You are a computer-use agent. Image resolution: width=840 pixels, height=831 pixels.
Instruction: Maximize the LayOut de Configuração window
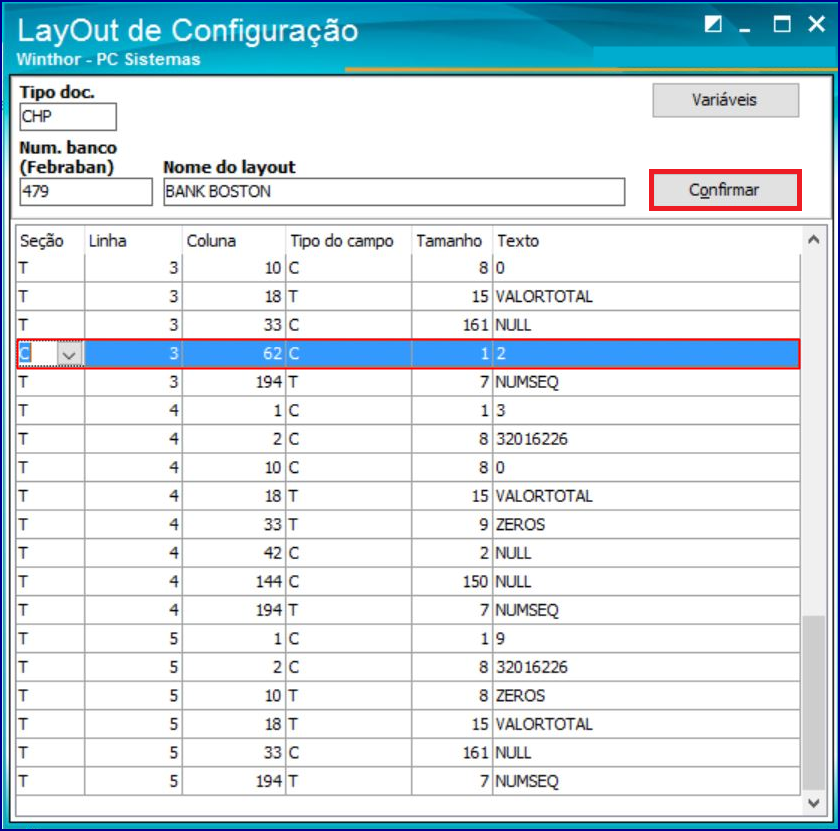point(782,24)
